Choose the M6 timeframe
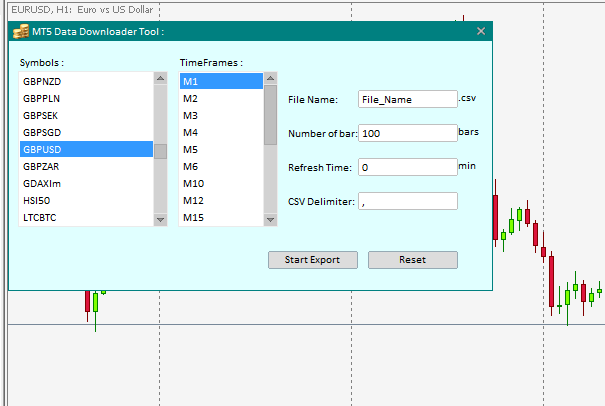This screenshot has width=605, height=406. [x=221, y=166]
